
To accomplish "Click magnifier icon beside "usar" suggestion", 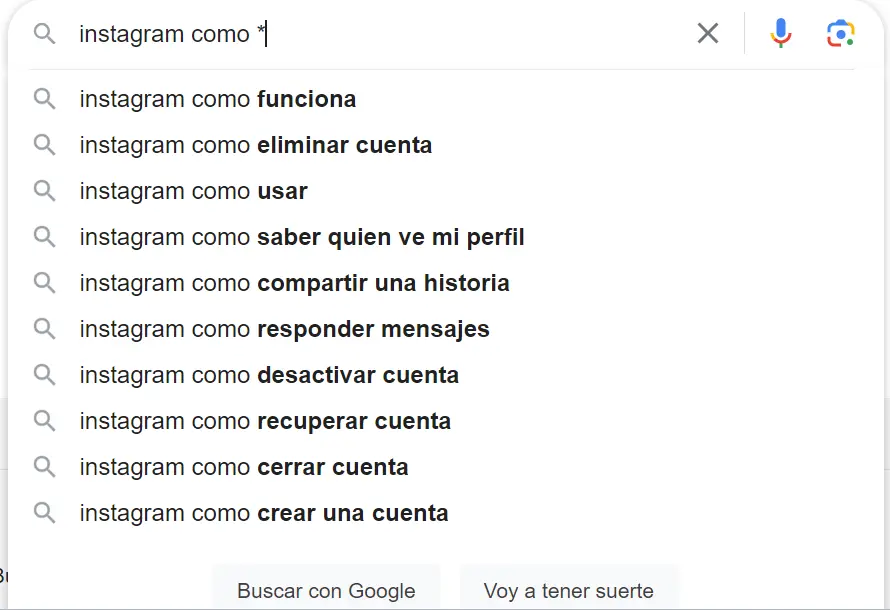I will [x=44, y=191].
